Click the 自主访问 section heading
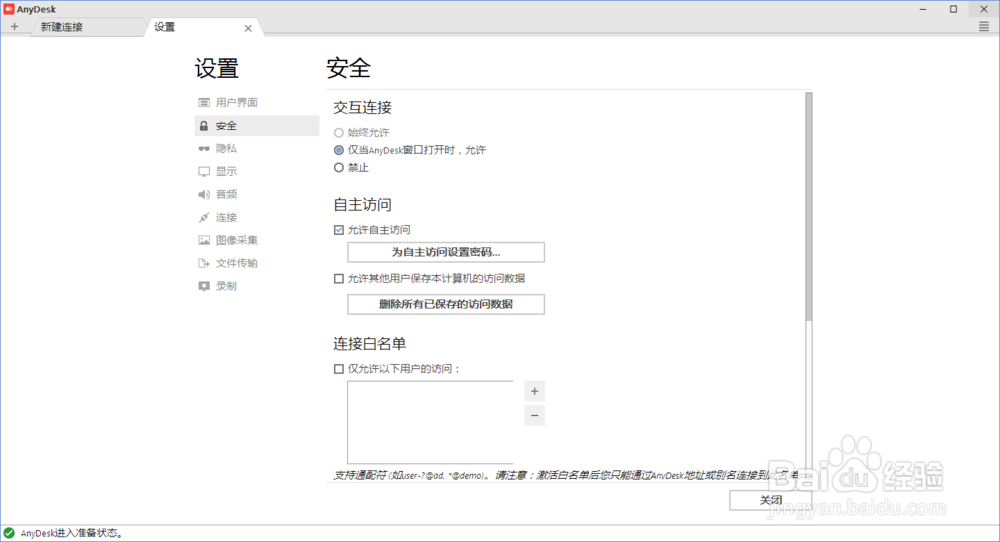The width and height of the screenshot is (1000, 542). tap(362, 205)
